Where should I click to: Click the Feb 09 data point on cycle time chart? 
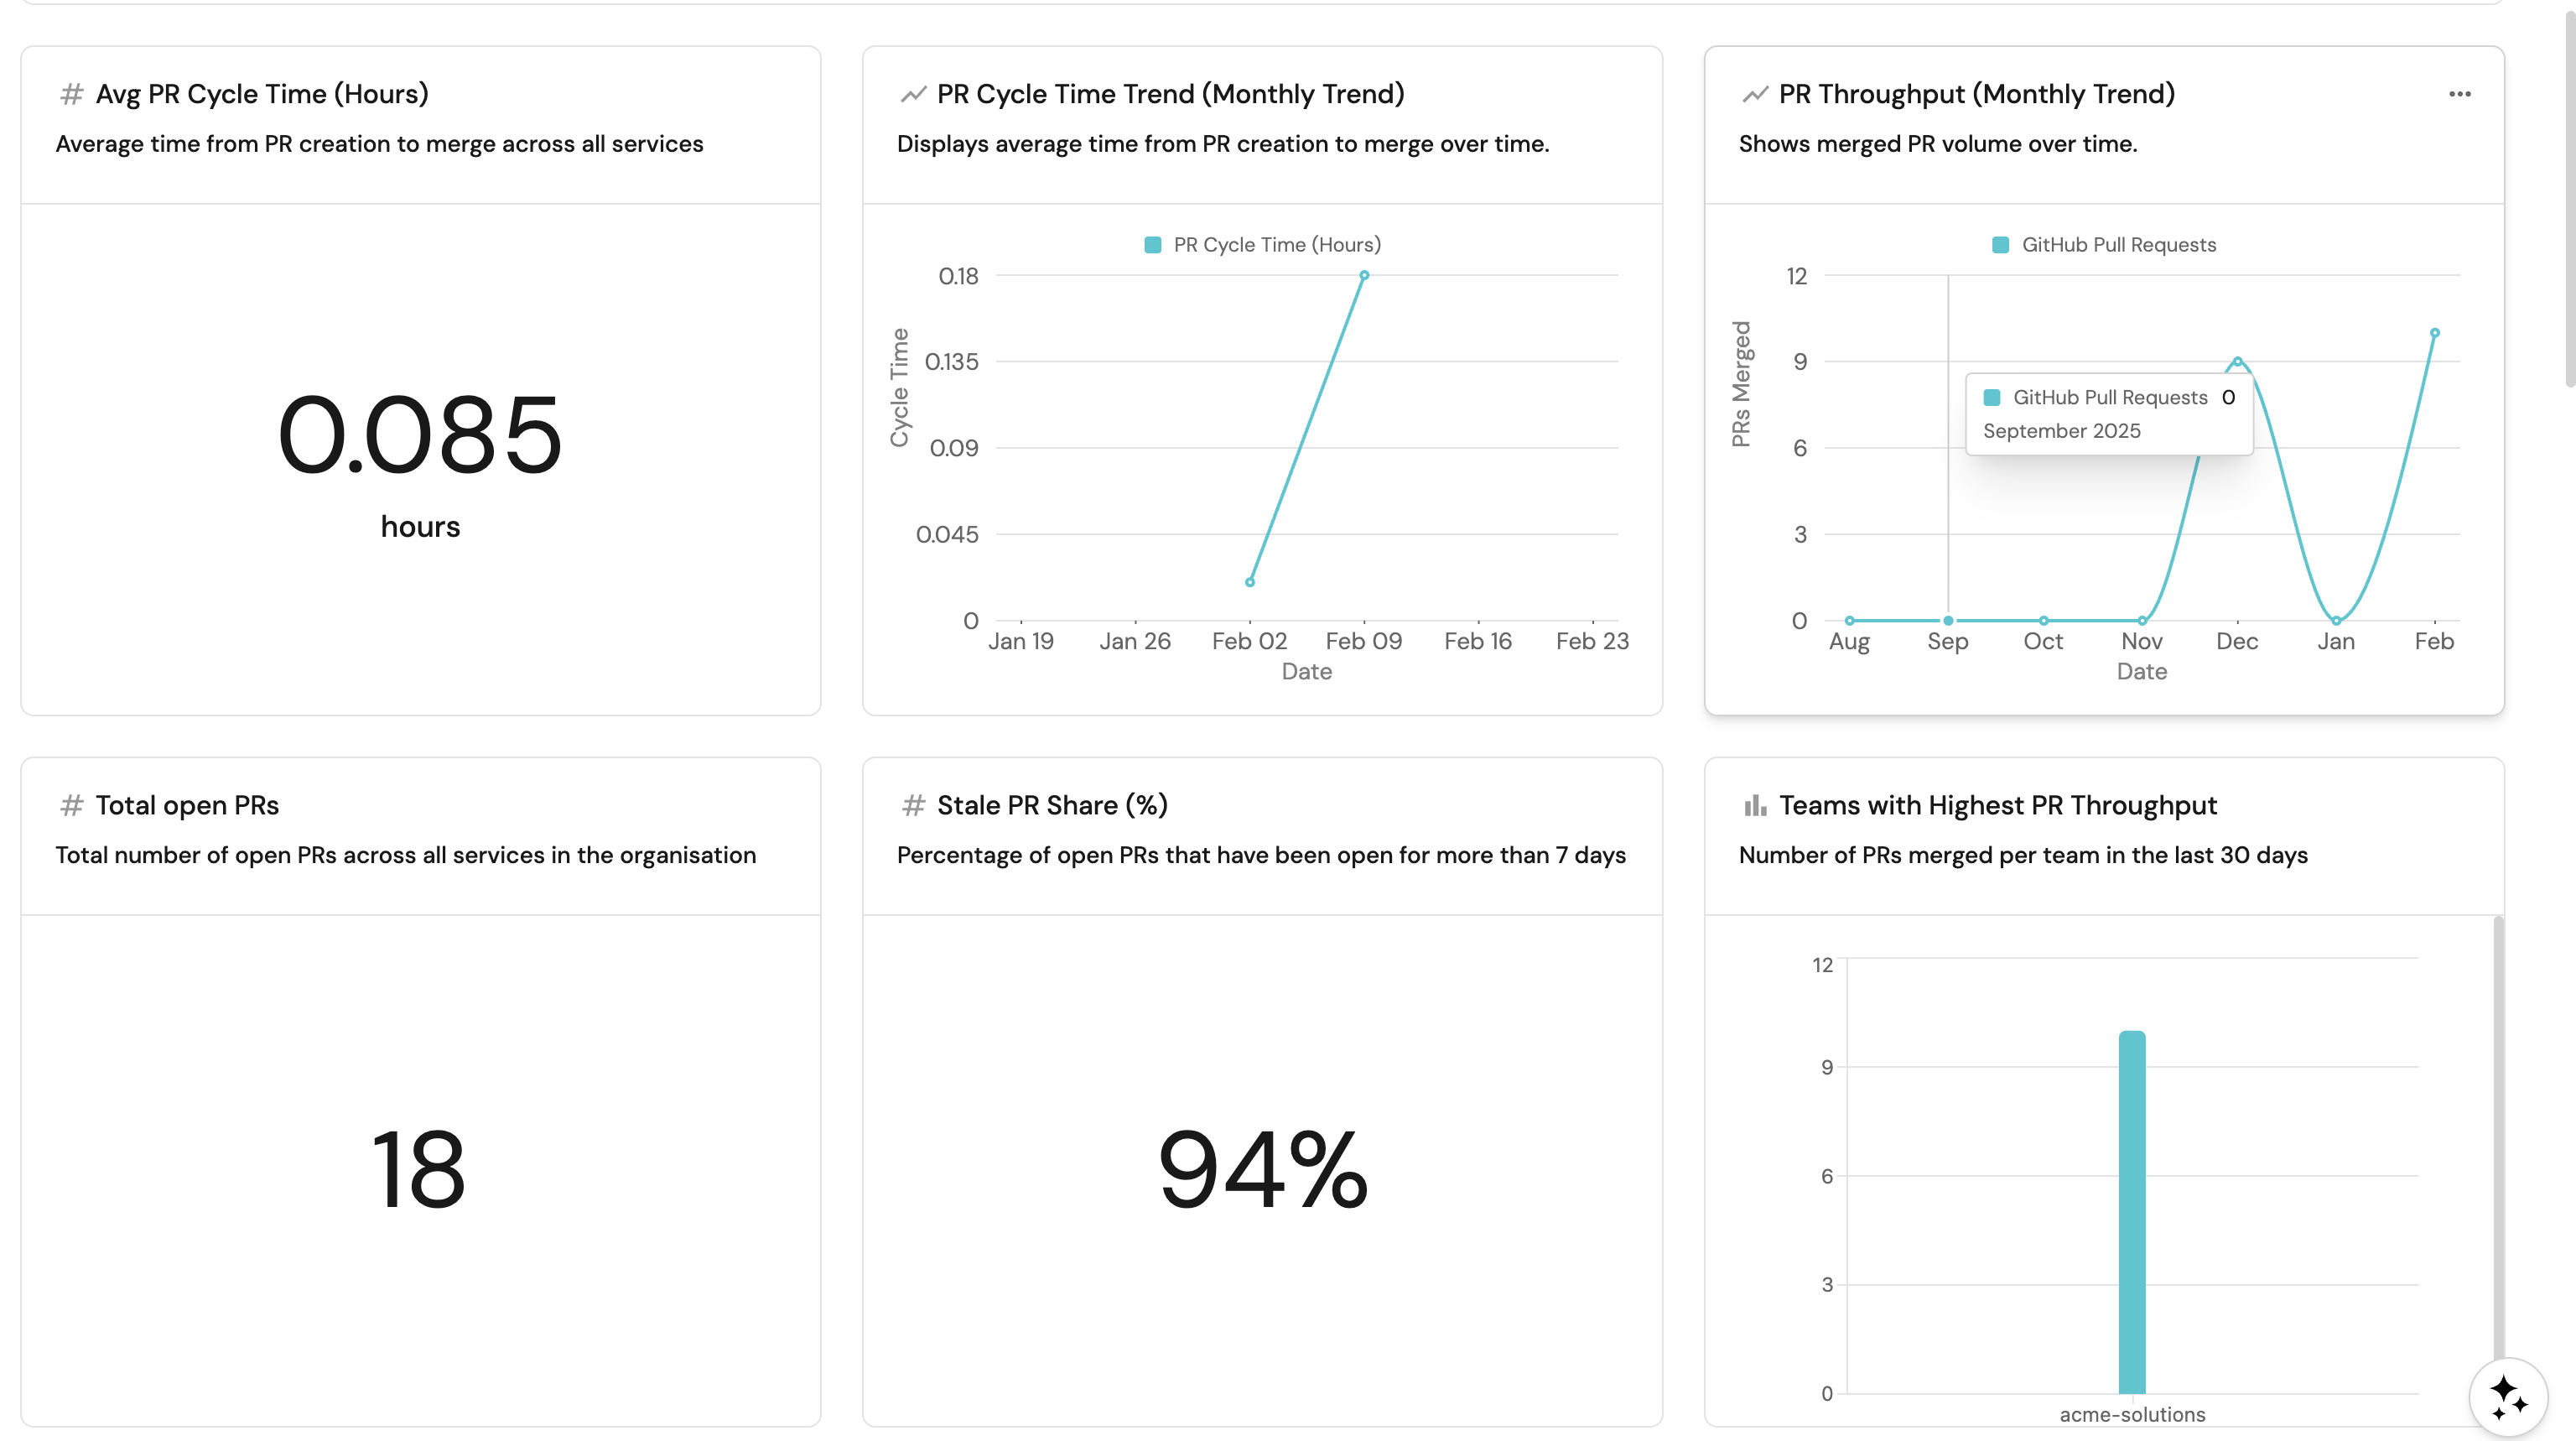pyautogui.click(x=1364, y=275)
